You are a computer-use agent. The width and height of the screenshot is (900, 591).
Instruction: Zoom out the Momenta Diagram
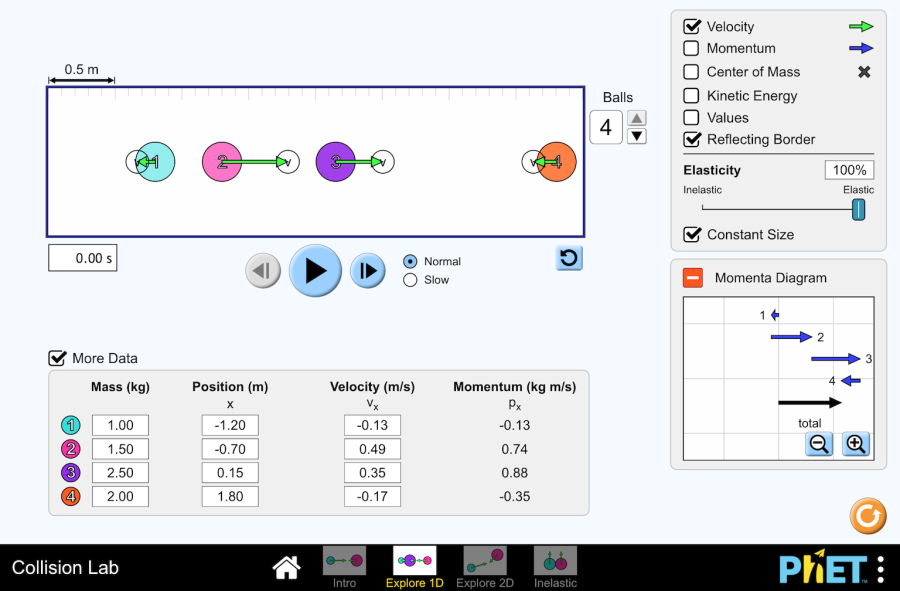[819, 444]
